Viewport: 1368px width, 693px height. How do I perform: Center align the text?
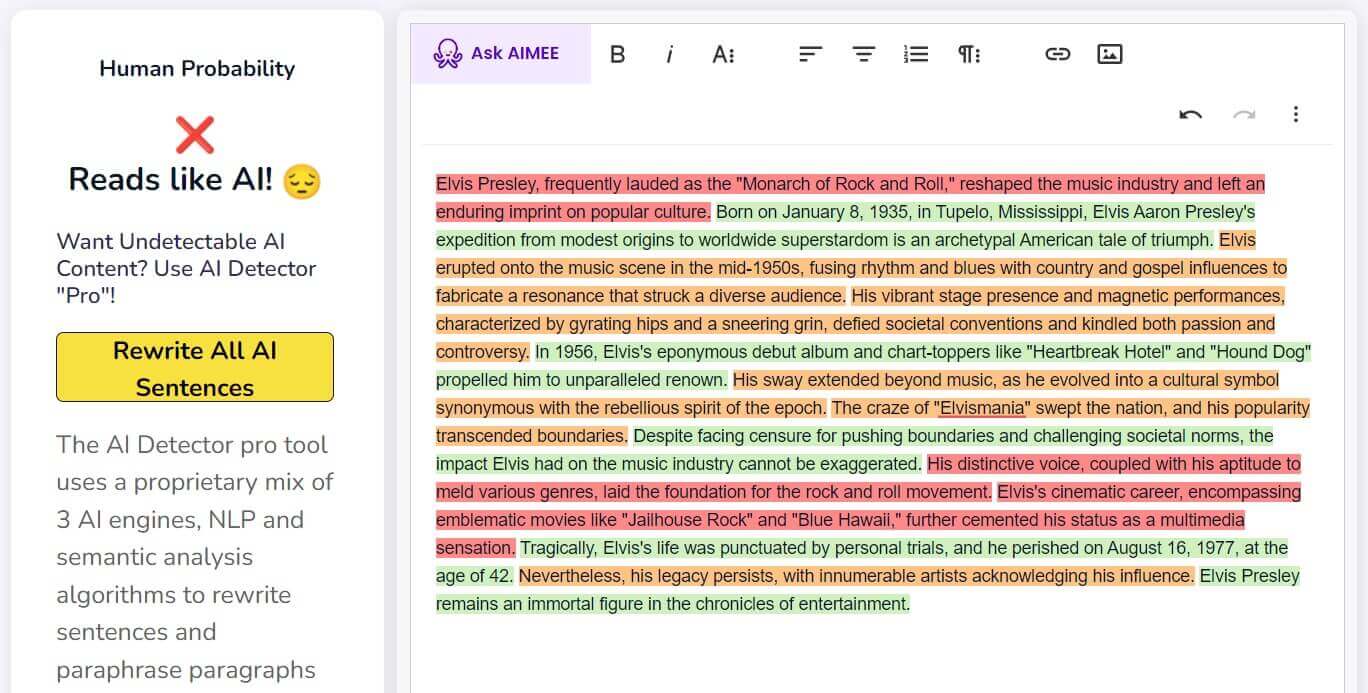[863, 54]
